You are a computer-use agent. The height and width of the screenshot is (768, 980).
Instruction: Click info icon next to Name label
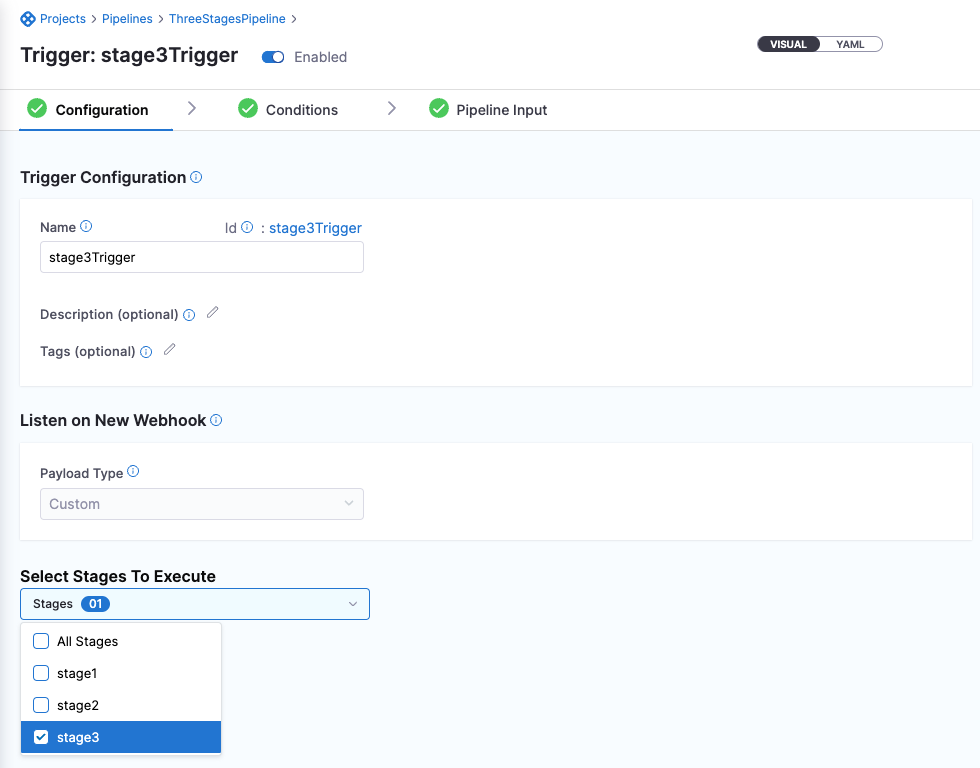[x=86, y=227]
